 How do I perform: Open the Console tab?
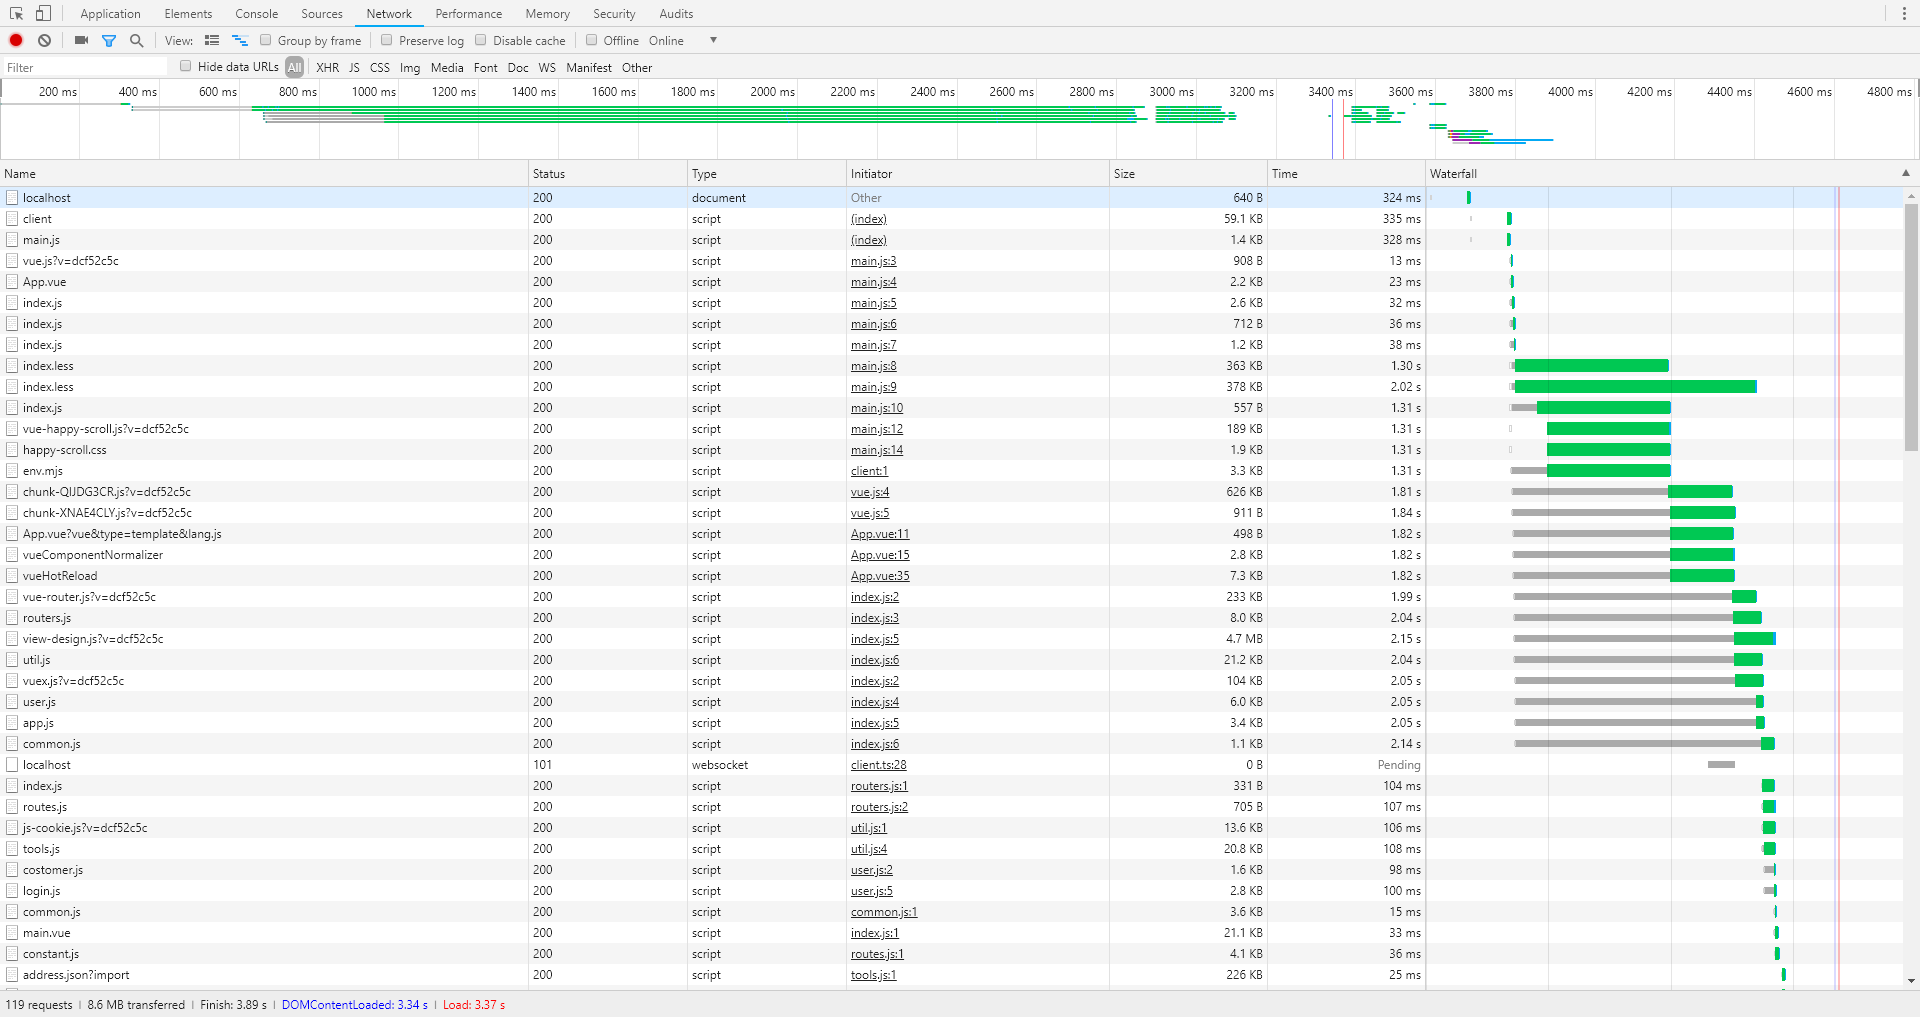coord(257,14)
